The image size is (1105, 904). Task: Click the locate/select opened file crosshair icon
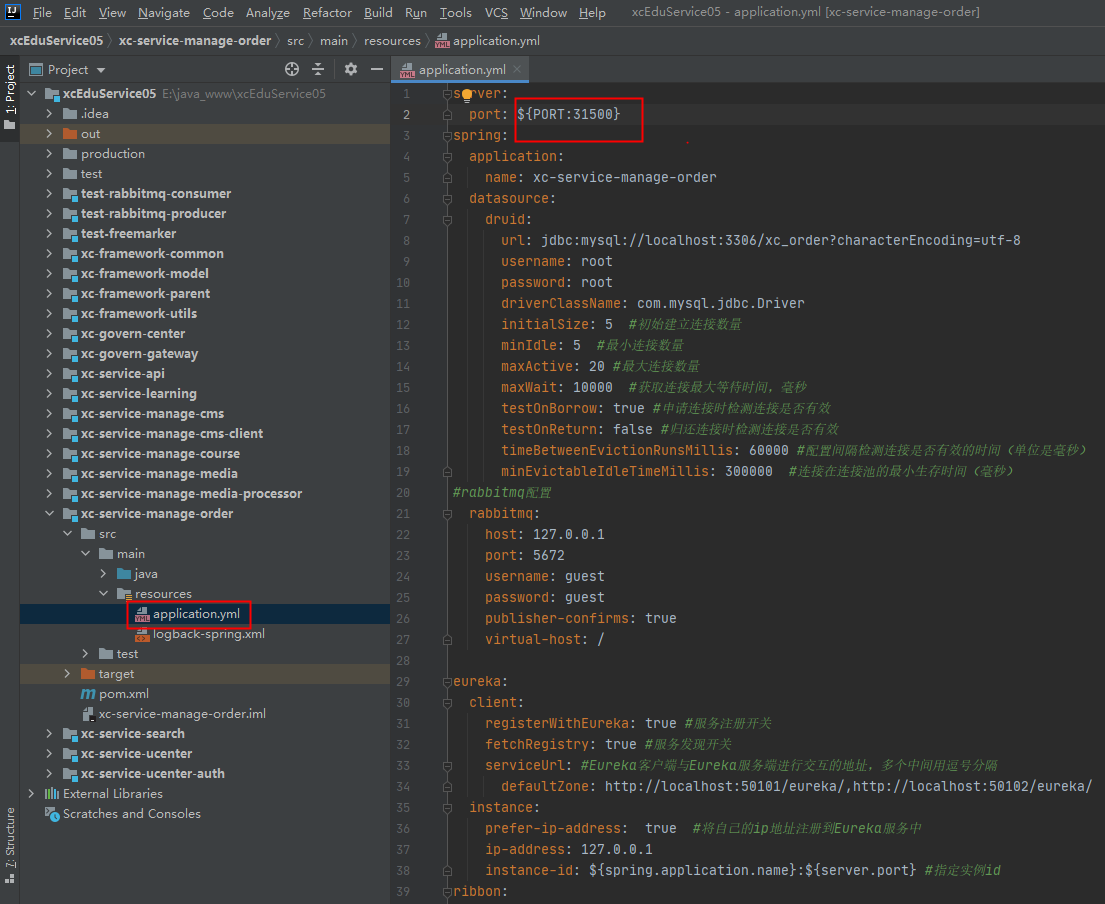292,69
